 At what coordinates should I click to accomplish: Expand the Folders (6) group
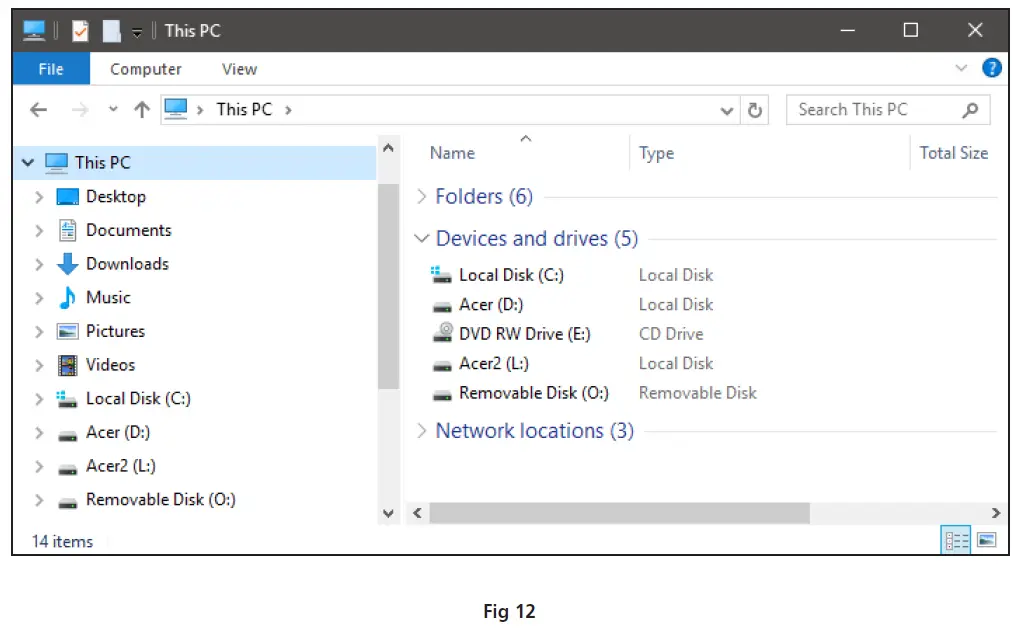[421, 197]
